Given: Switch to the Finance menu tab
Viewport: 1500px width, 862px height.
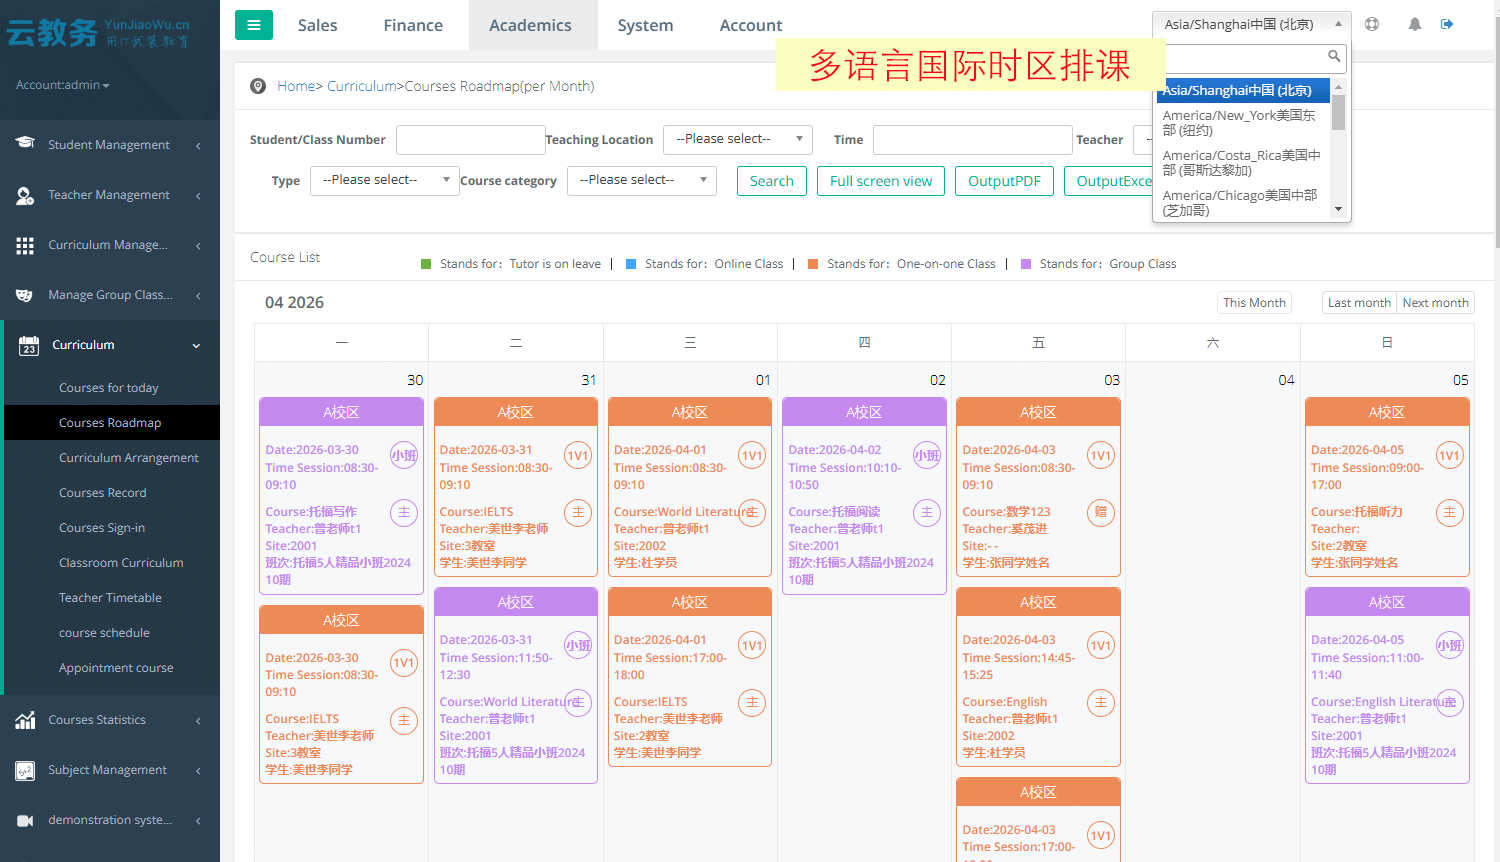Looking at the screenshot, I should click(413, 25).
